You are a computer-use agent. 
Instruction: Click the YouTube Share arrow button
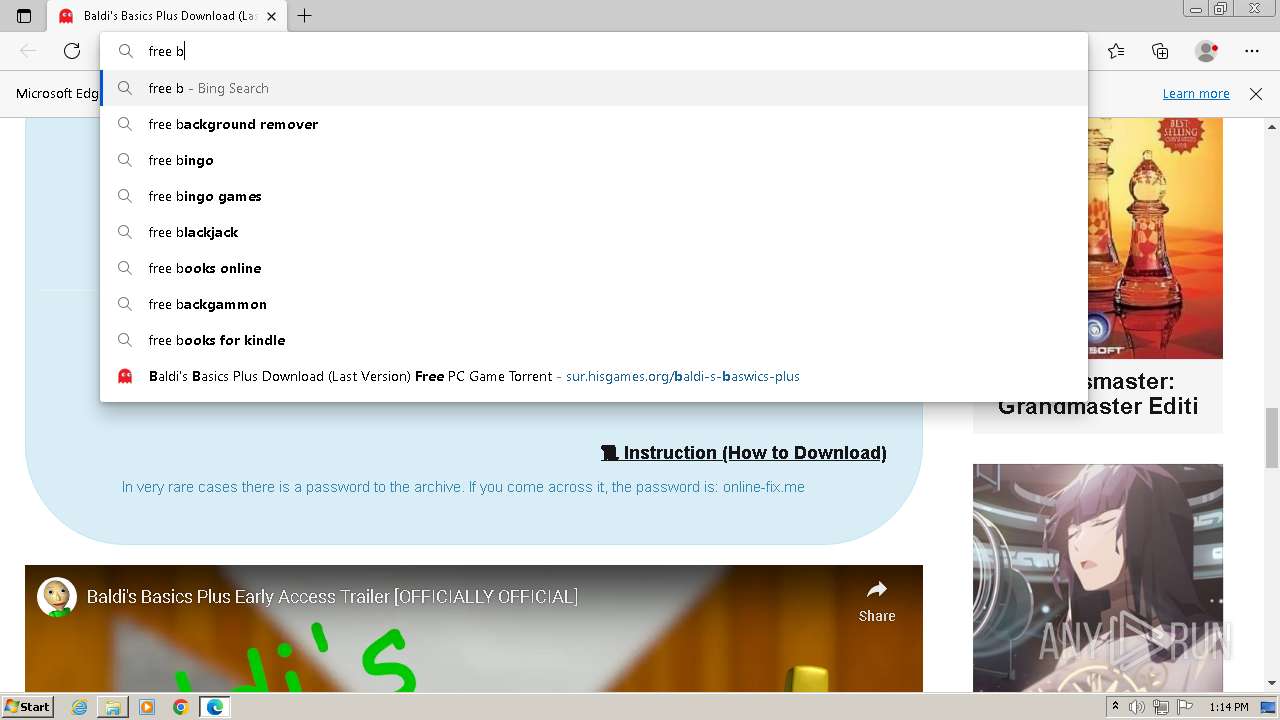pos(877,602)
